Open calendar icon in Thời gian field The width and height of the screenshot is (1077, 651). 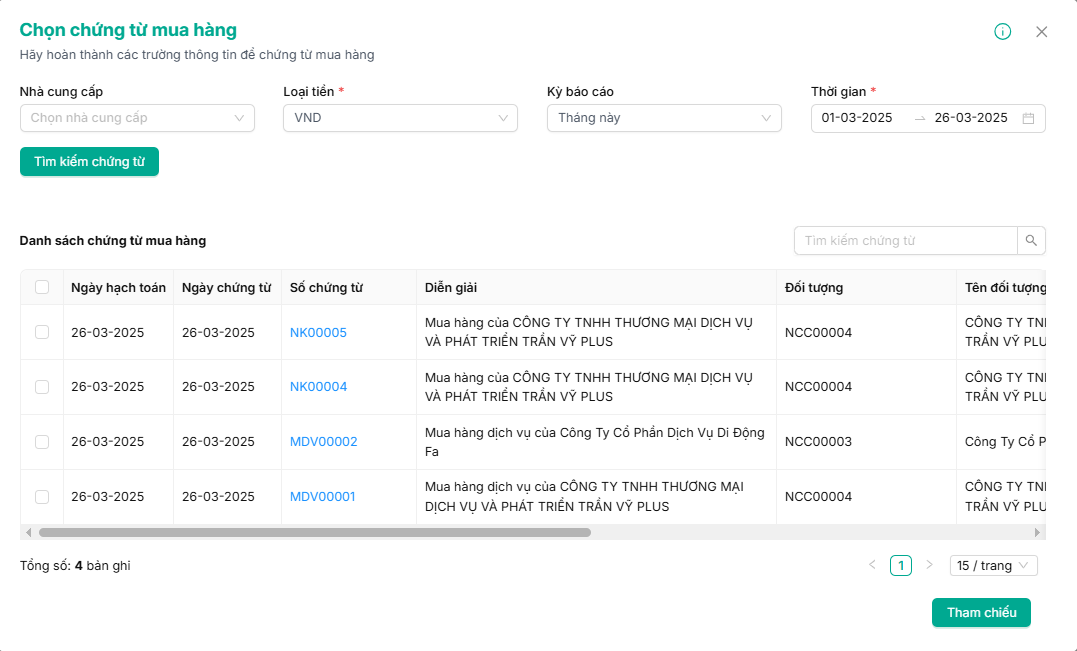pyautogui.click(x=1028, y=118)
